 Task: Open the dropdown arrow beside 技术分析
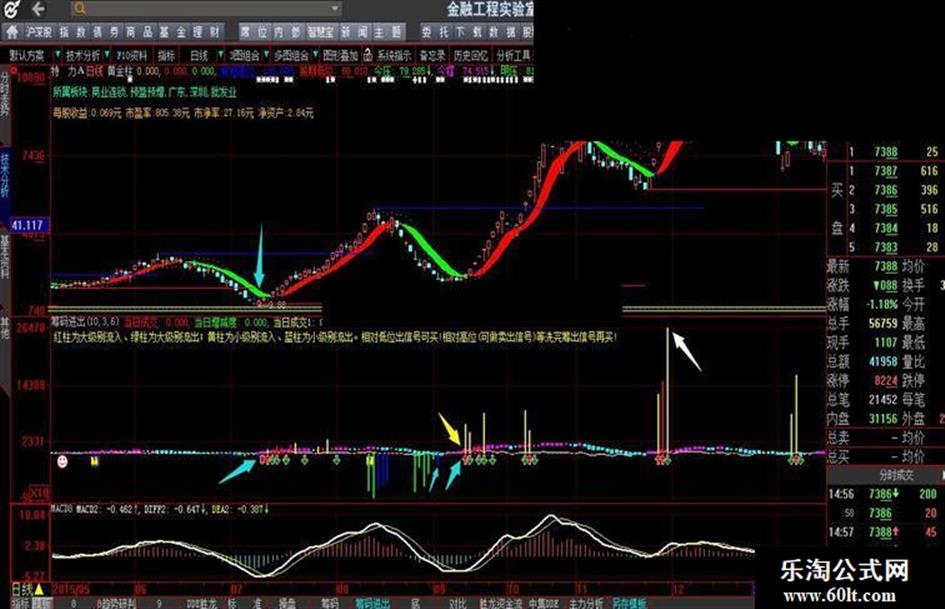107,55
